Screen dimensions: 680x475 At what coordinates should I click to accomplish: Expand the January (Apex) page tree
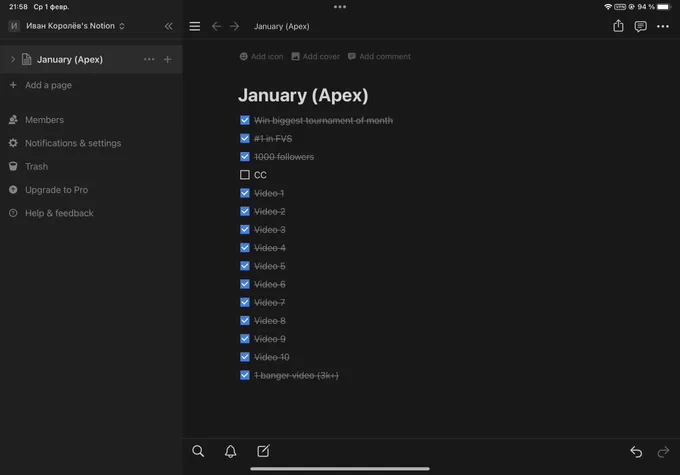(13, 59)
